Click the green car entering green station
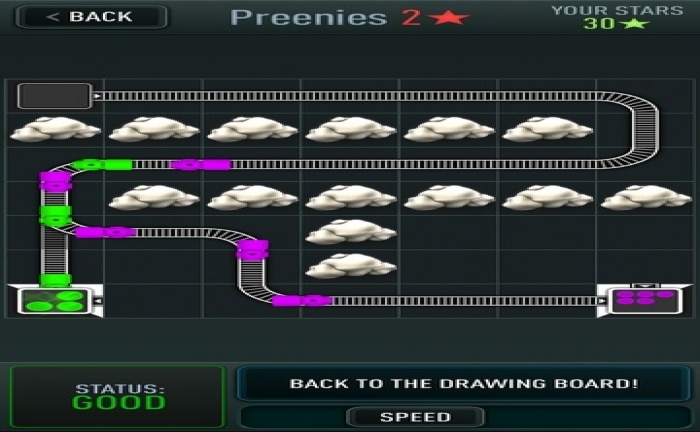 (55, 280)
